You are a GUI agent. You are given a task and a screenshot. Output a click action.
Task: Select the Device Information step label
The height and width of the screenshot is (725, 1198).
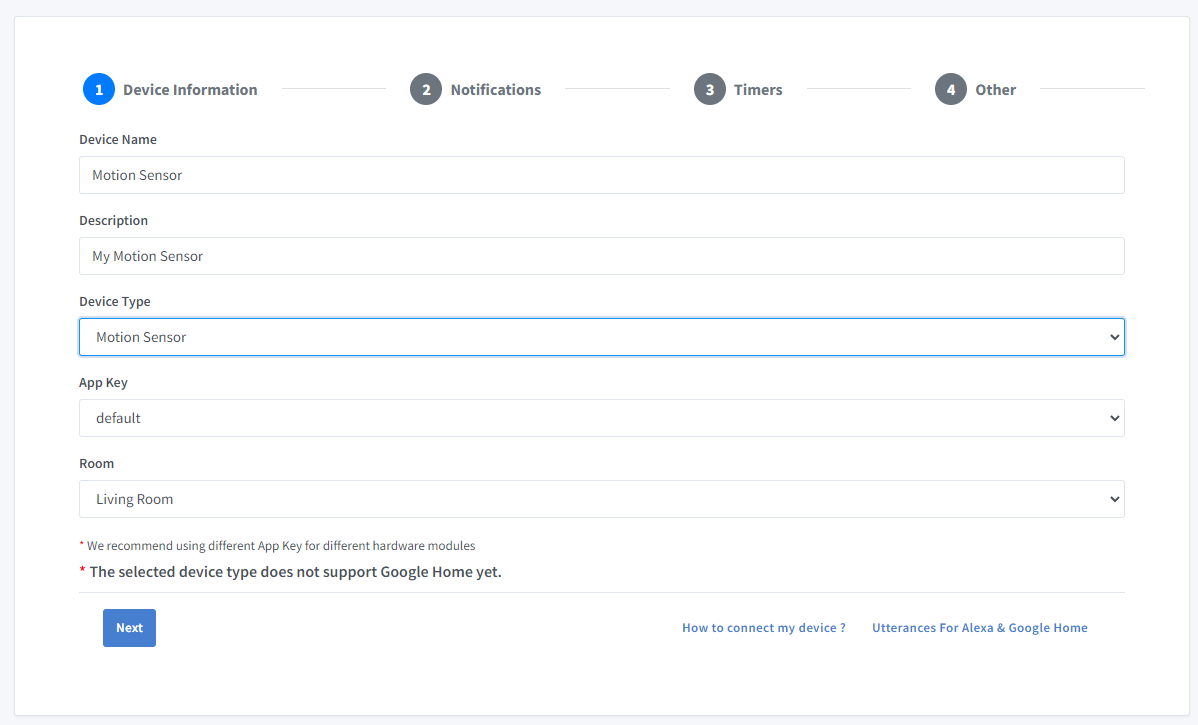tap(190, 90)
